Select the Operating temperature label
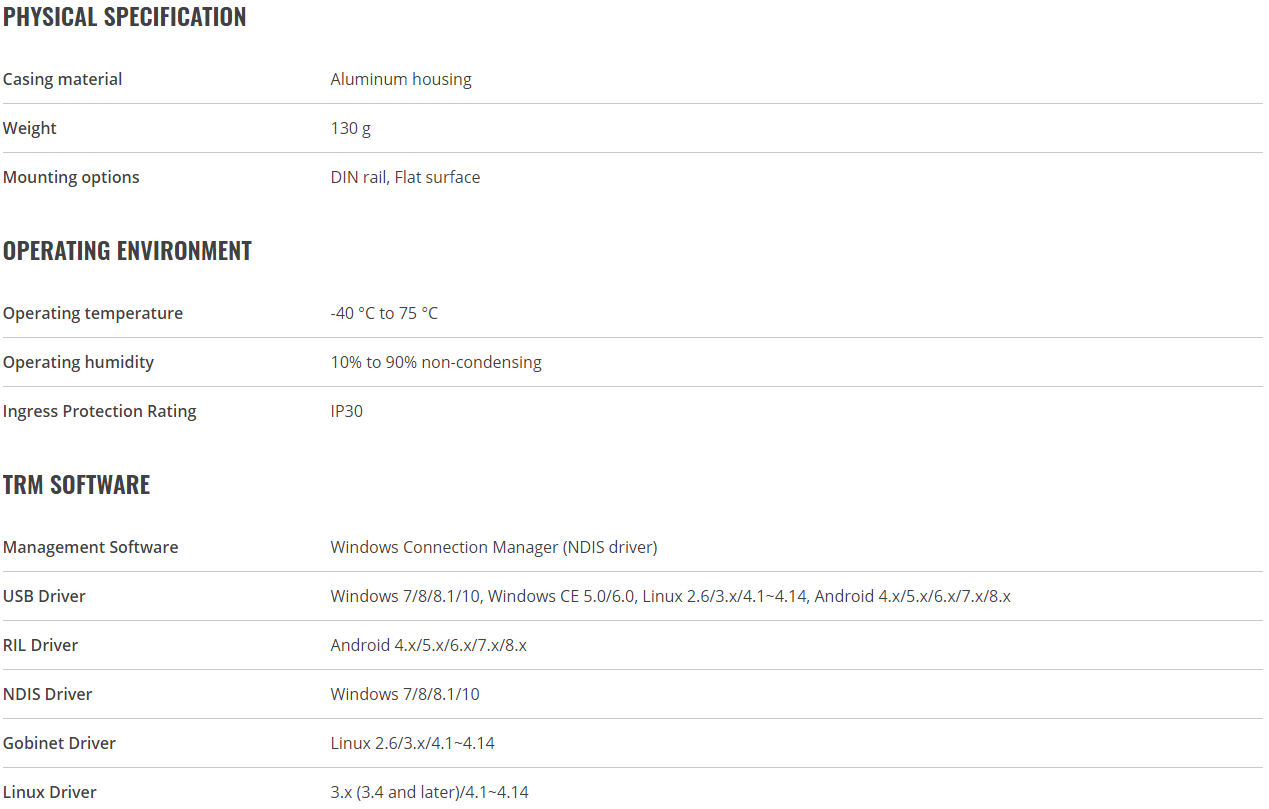Screen dimensions: 1269x809 tap(93, 313)
